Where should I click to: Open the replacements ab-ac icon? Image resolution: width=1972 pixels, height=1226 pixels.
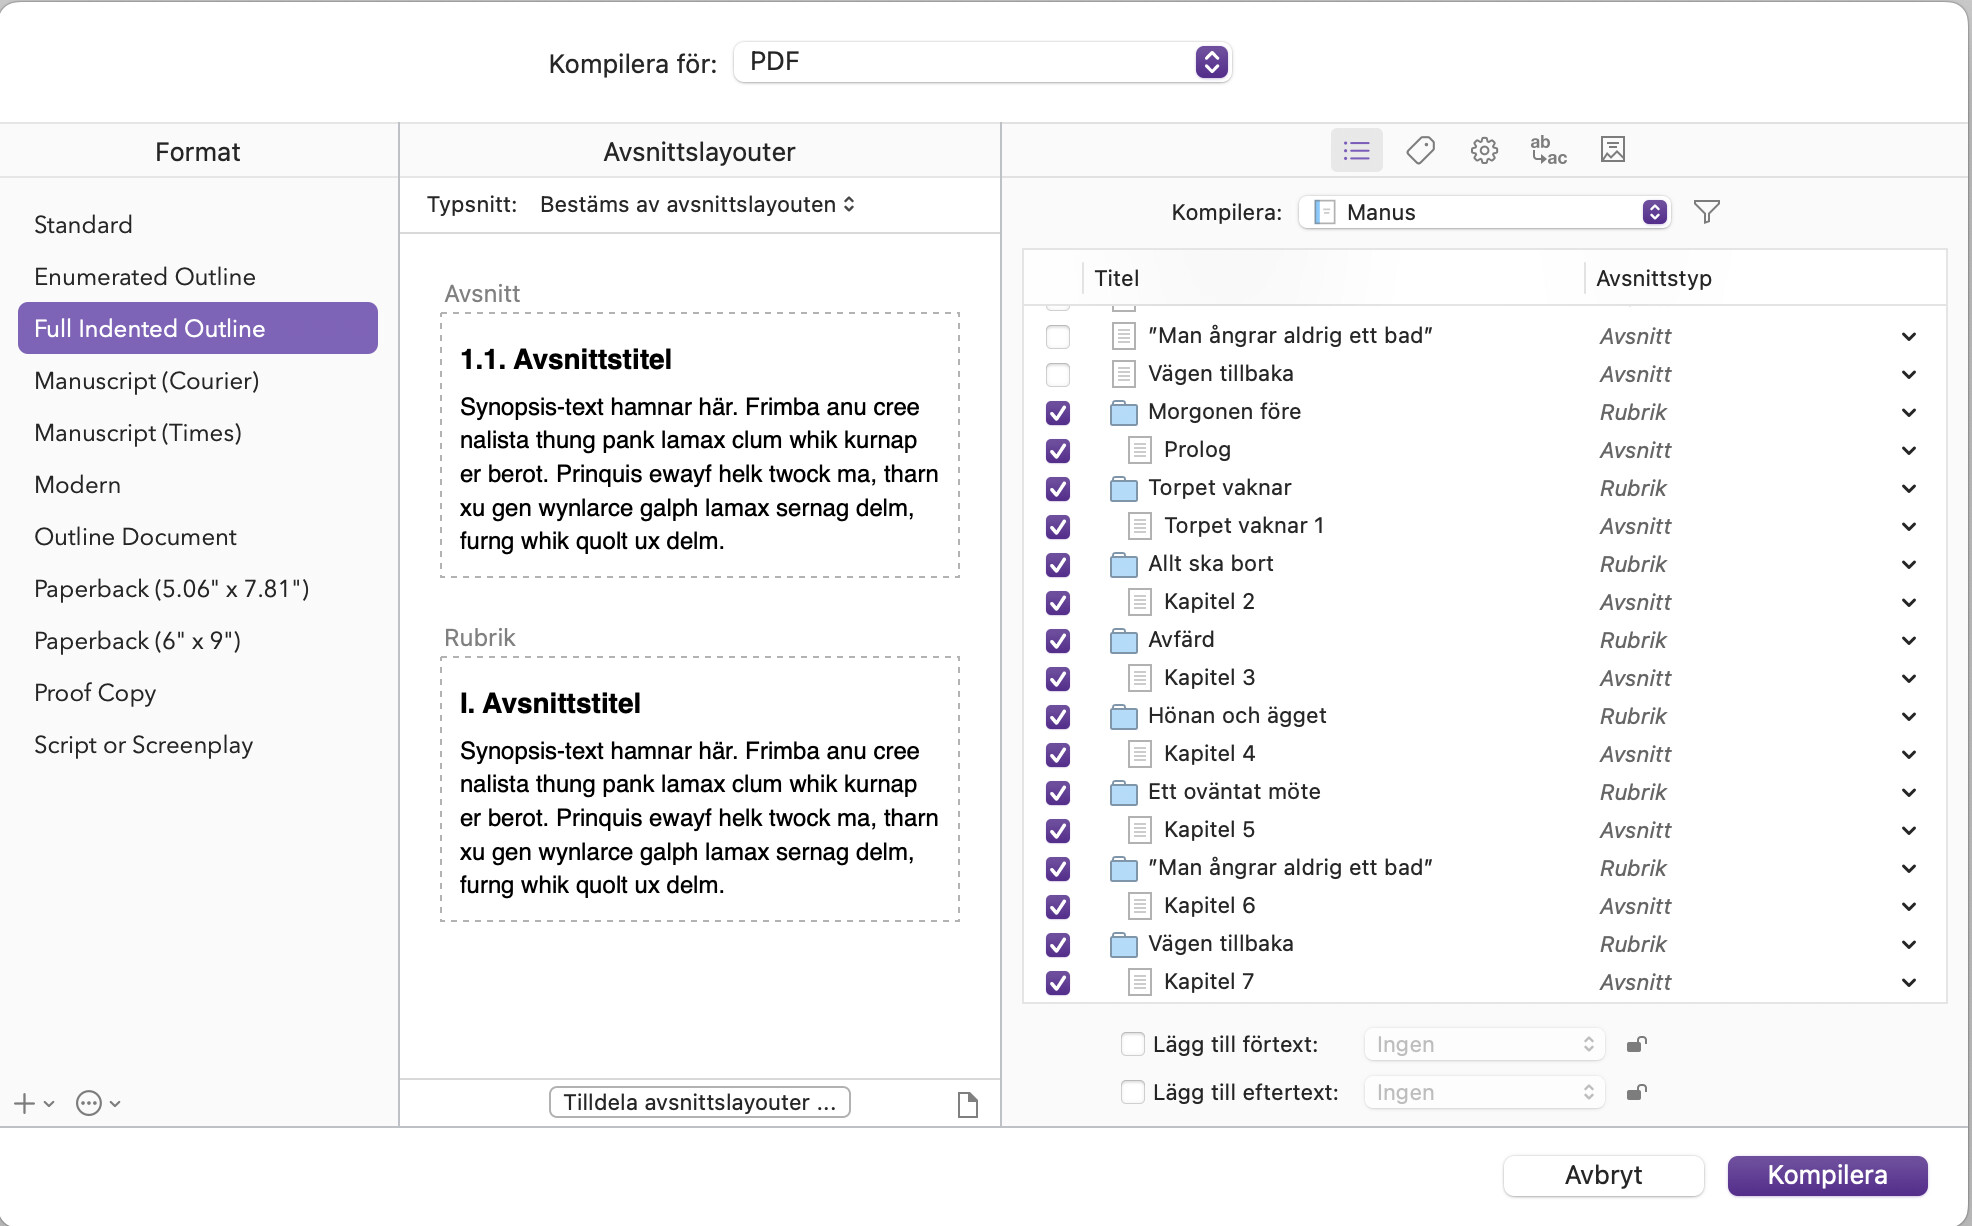tap(1548, 150)
